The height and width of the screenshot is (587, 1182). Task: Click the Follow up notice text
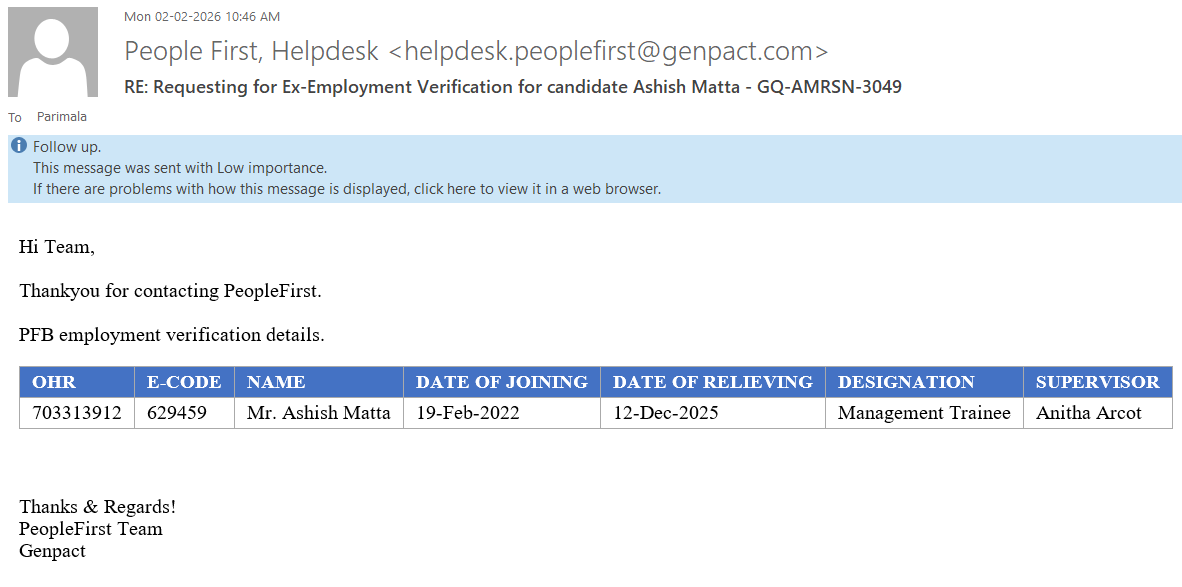tap(67, 147)
